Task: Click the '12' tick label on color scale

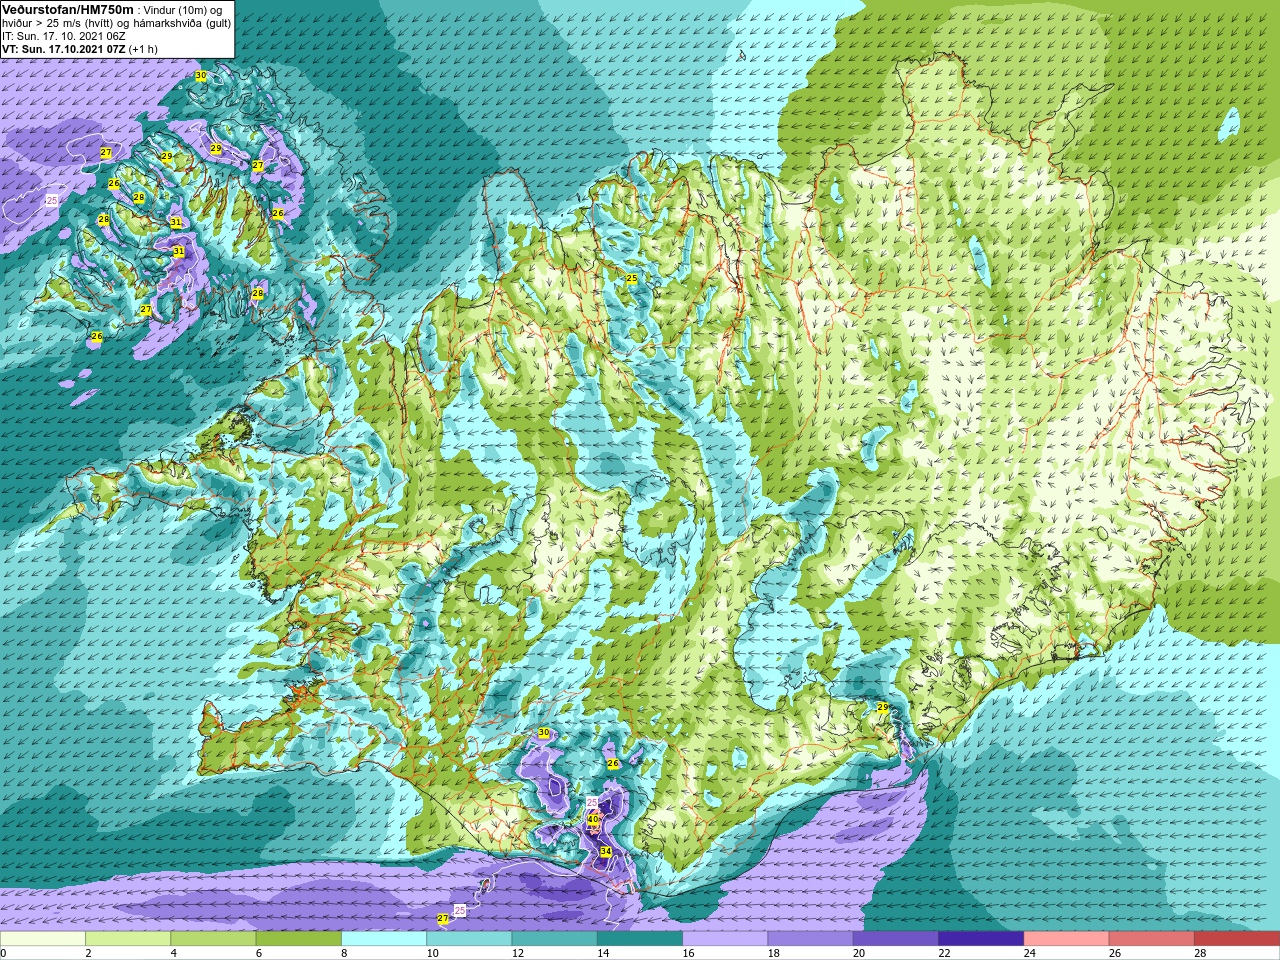Action: [518, 953]
